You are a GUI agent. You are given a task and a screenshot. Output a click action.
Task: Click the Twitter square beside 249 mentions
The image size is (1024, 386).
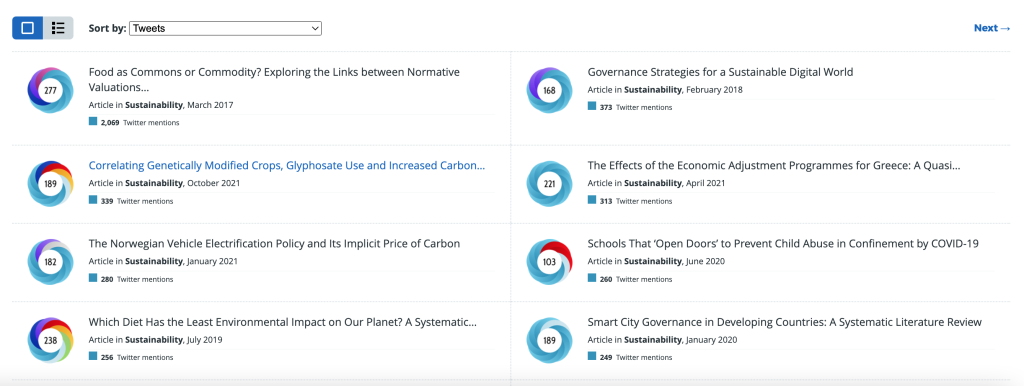592,357
